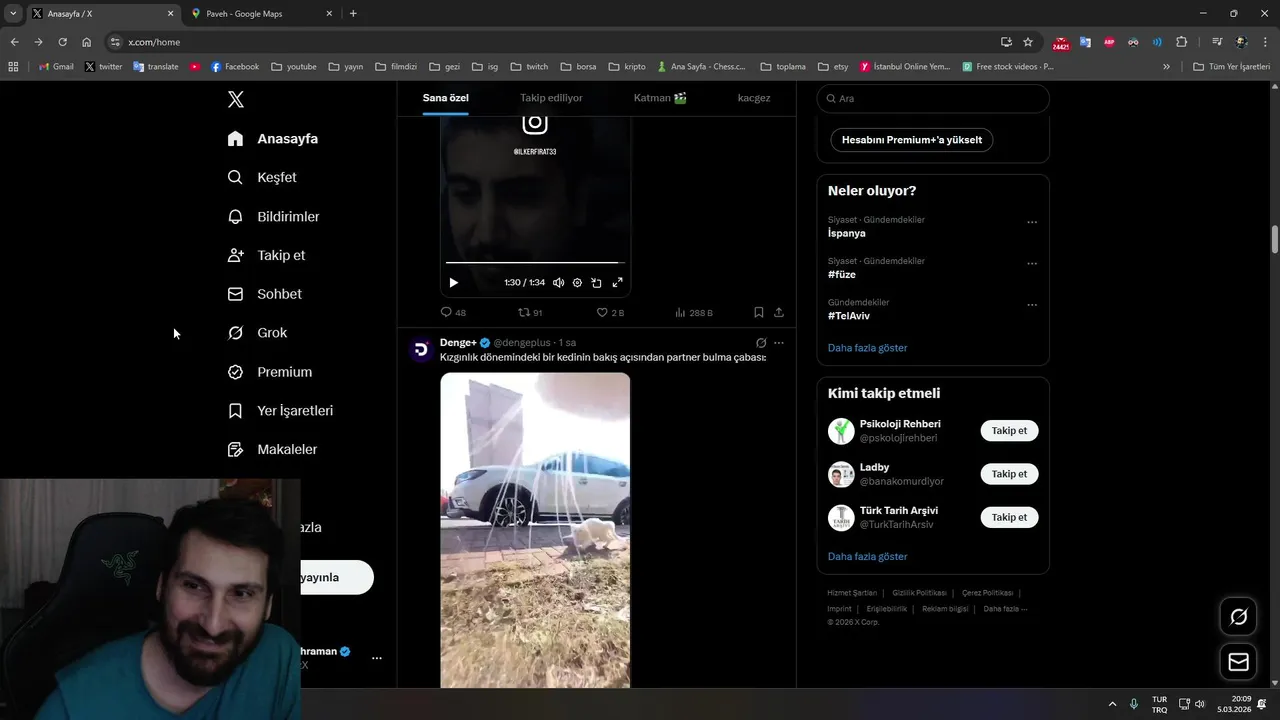Reply to post with 48 comments
The width and height of the screenshot is (1280, 720).
(453, 313)
